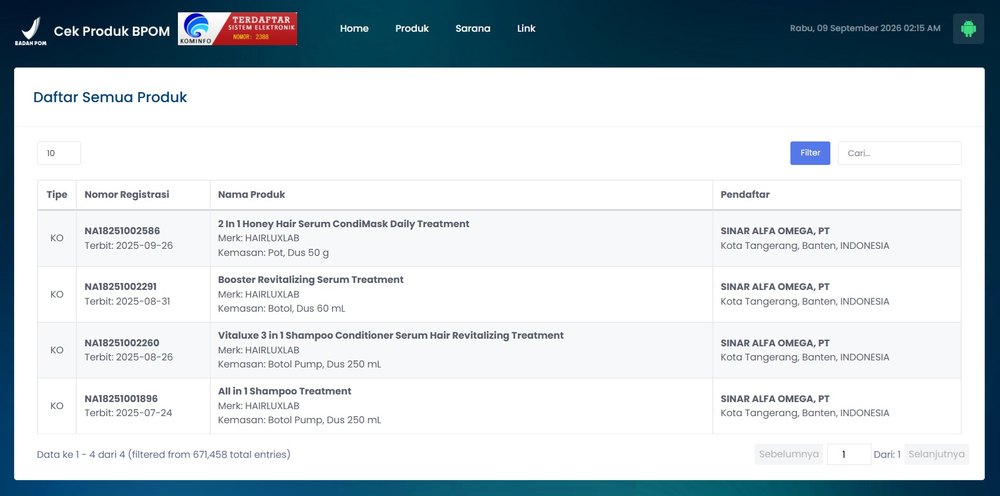Click the Sebelumnya pagination button
Screen dimensions: 1000x496
(x=788, y=455)
